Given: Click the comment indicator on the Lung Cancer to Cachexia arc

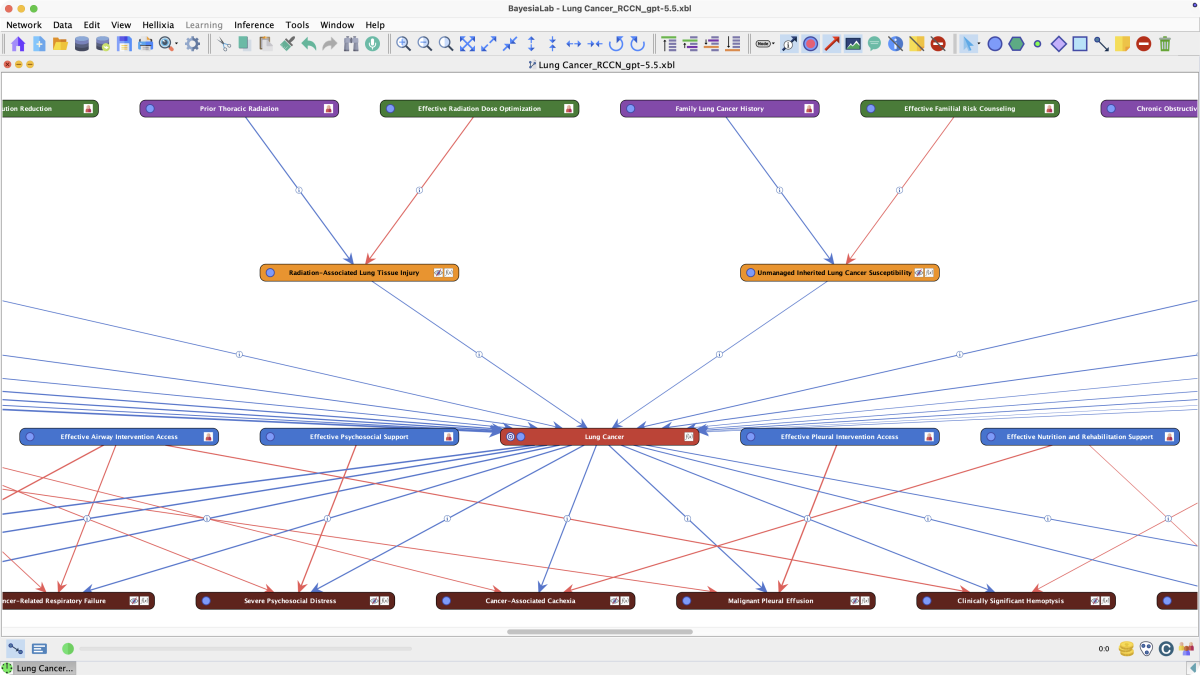Looking at the screenshot, I should tap(567, 519).
